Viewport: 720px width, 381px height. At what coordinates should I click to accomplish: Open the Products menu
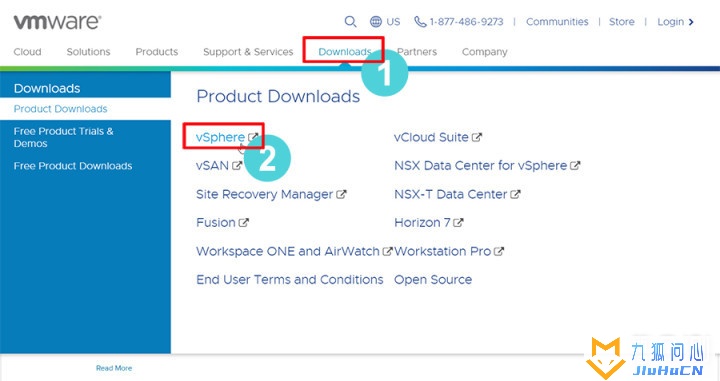[157, 52]
